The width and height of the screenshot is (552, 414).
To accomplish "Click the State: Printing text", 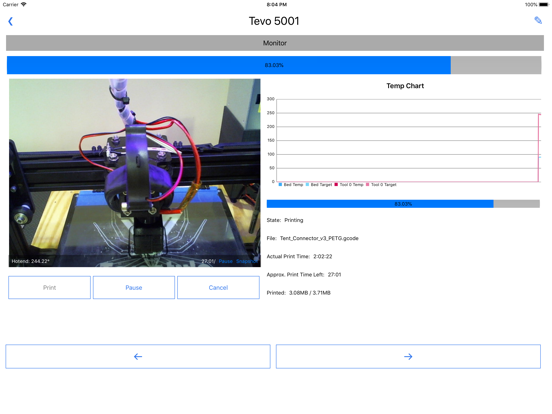I will [285, 220].
